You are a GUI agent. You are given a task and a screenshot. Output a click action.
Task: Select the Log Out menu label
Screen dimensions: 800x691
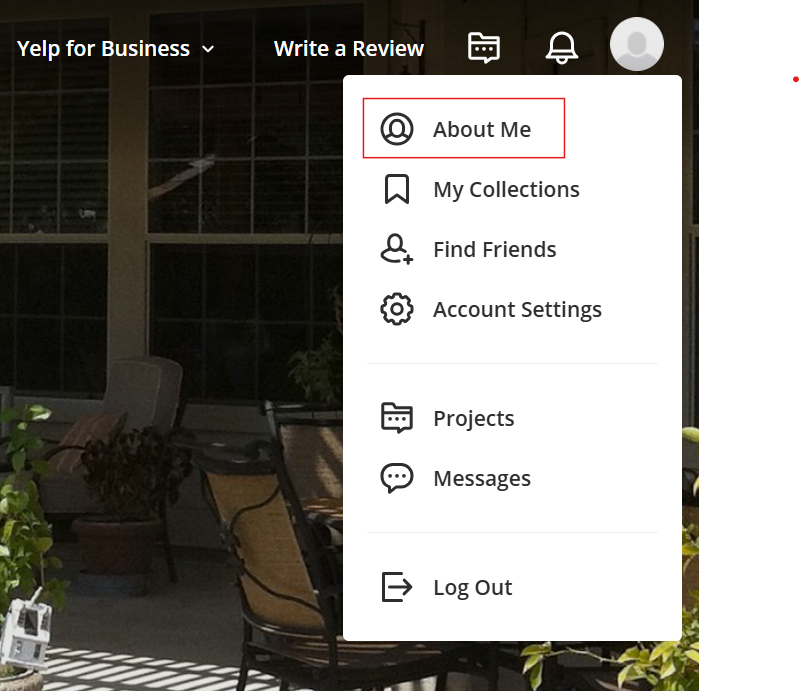point(472,587)
